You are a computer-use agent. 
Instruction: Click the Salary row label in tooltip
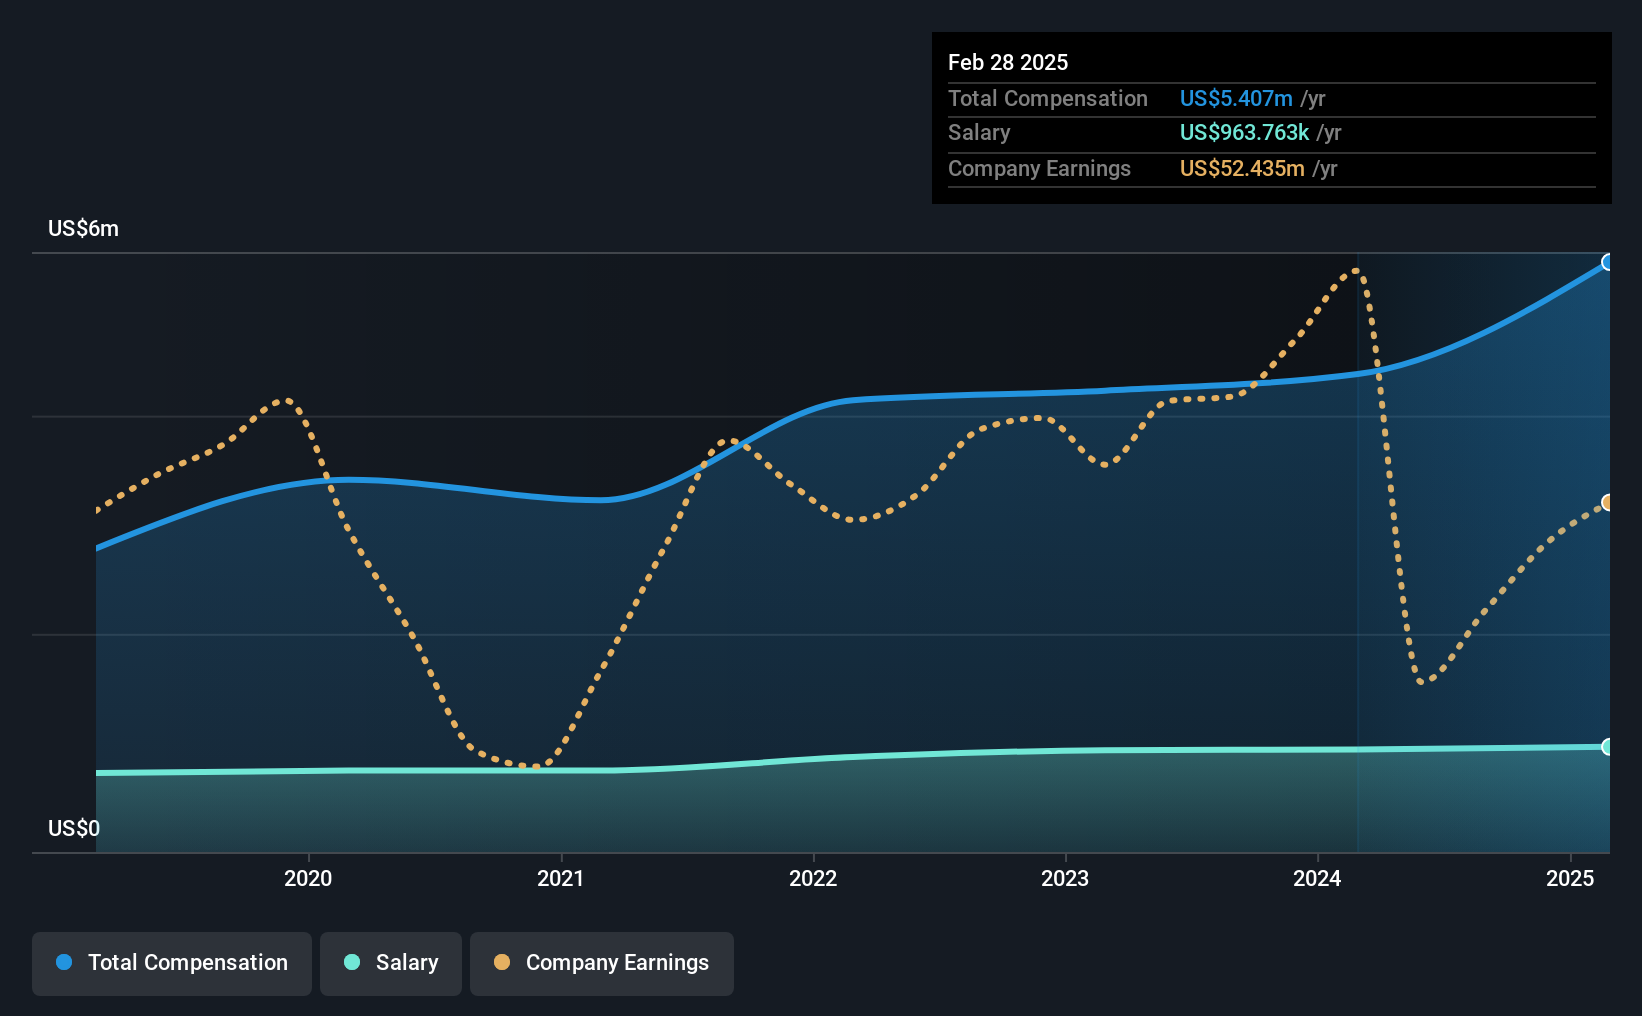[x=979, y=132]
